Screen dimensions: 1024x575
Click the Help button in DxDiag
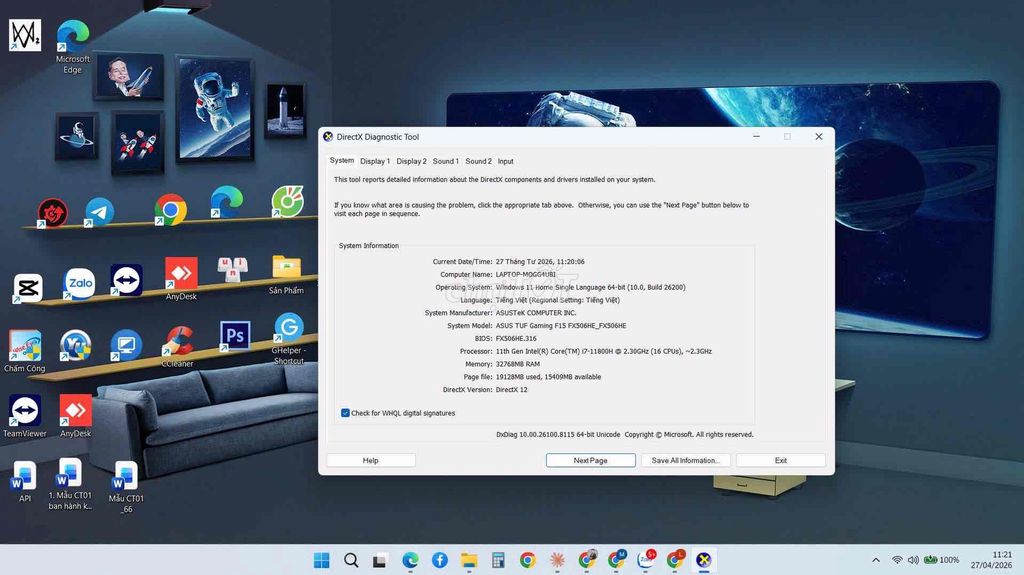point(370,461)
